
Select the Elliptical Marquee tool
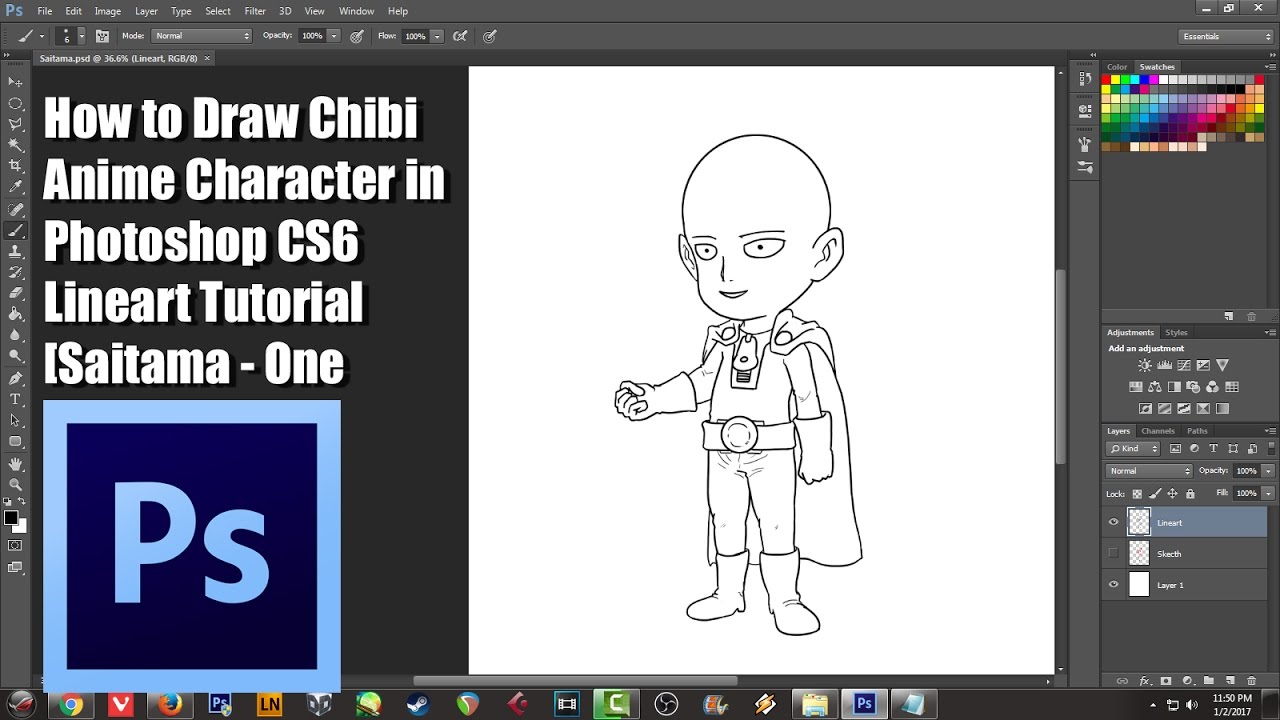15,103
